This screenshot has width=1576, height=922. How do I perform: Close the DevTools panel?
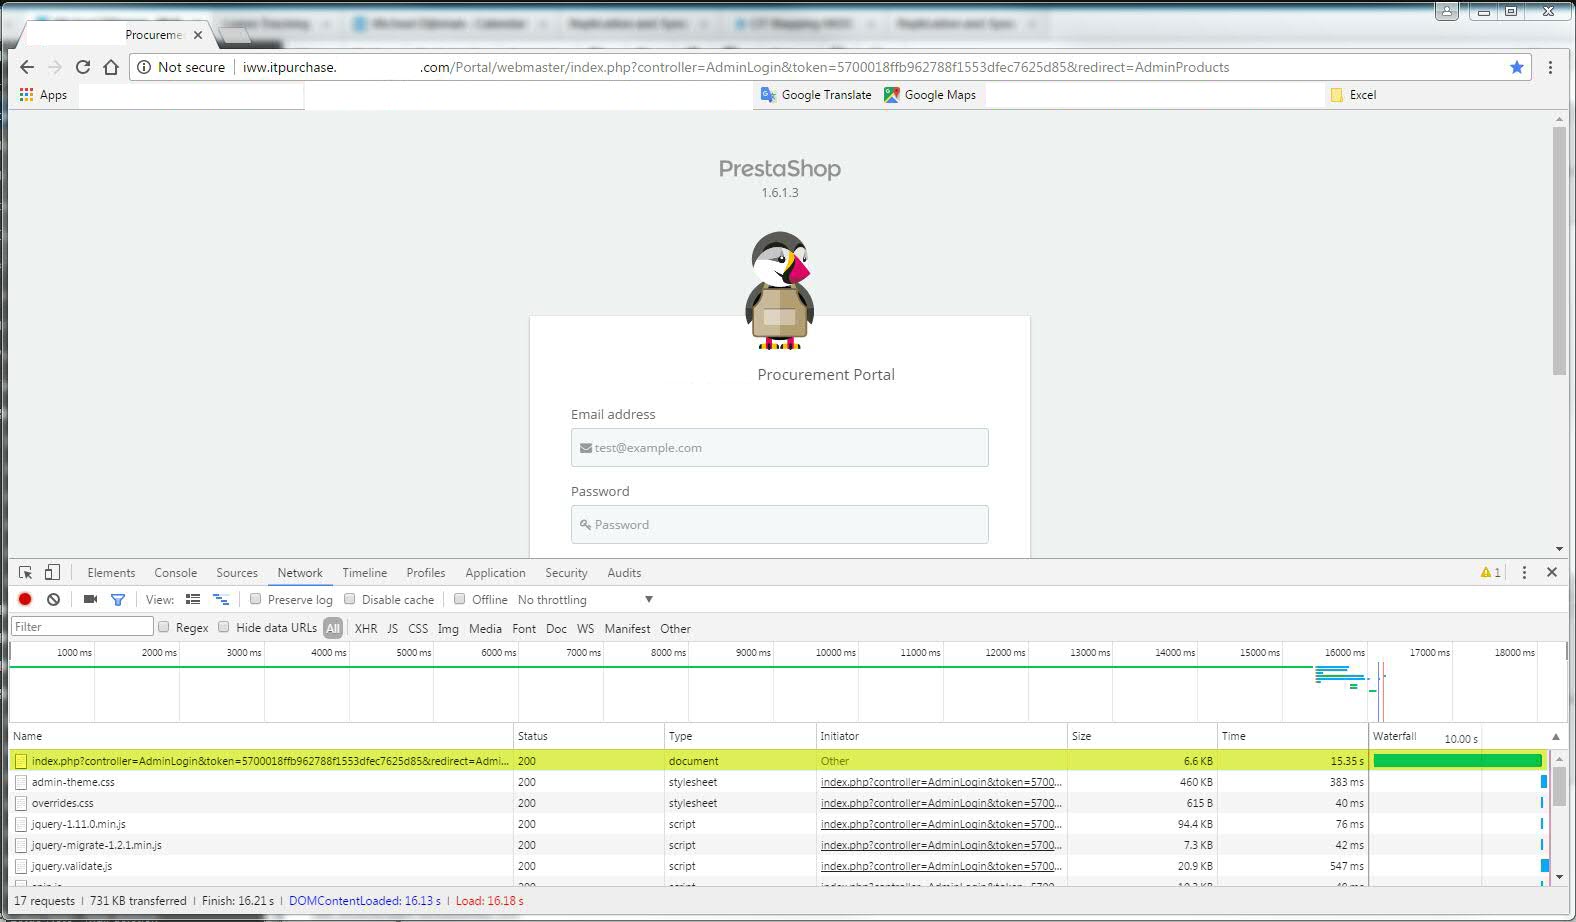1552,573
